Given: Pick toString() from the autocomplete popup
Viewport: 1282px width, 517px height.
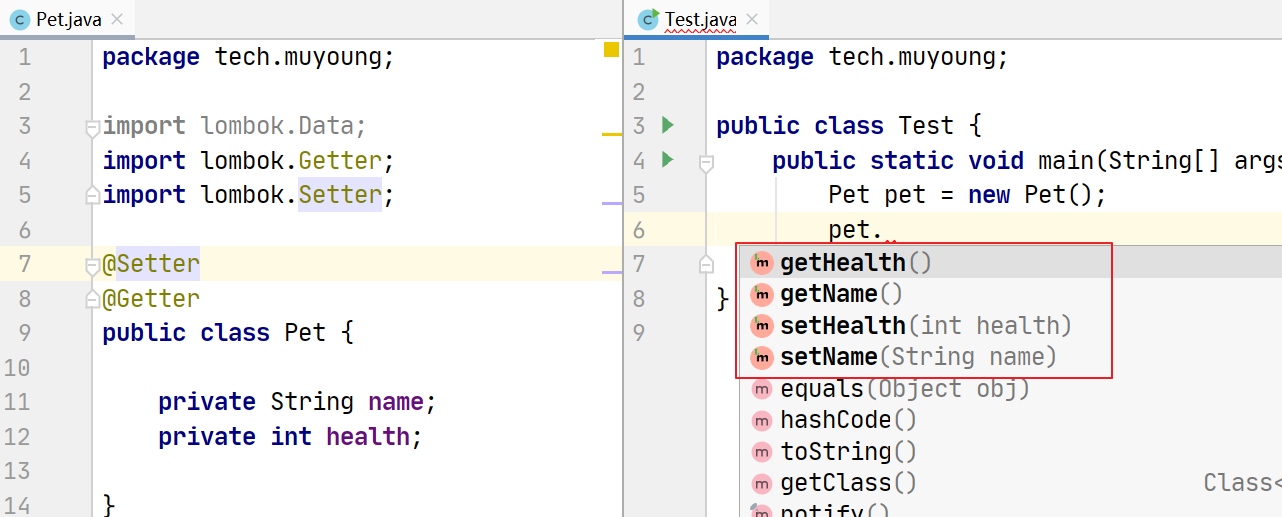Looking at the screenshot, I should [848, 451].
